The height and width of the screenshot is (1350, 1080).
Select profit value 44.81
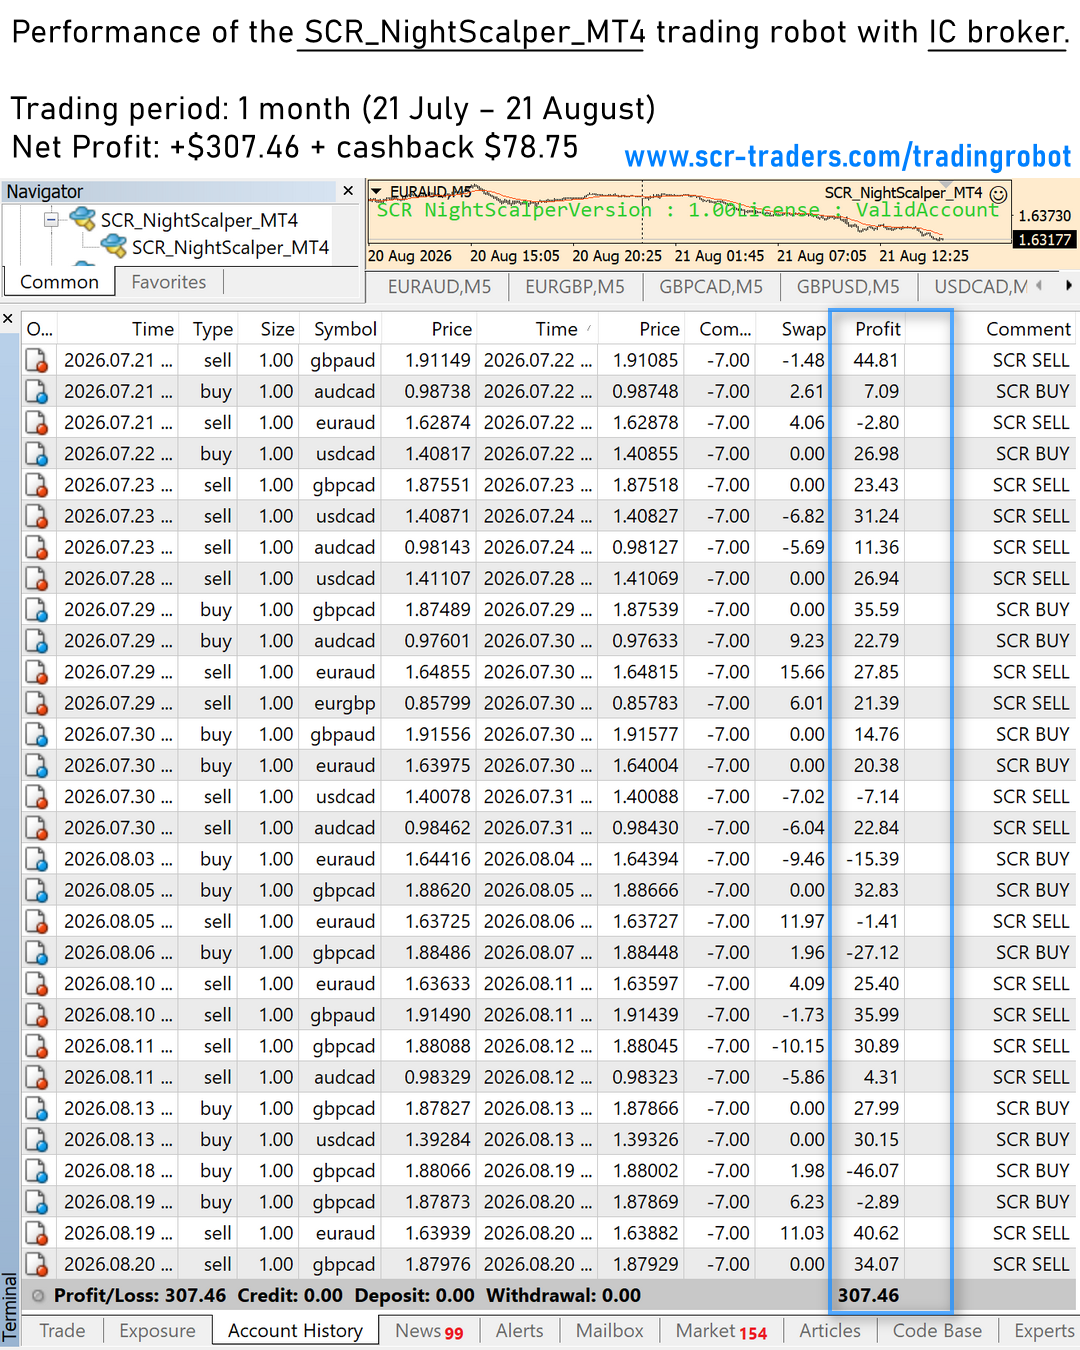876,360
